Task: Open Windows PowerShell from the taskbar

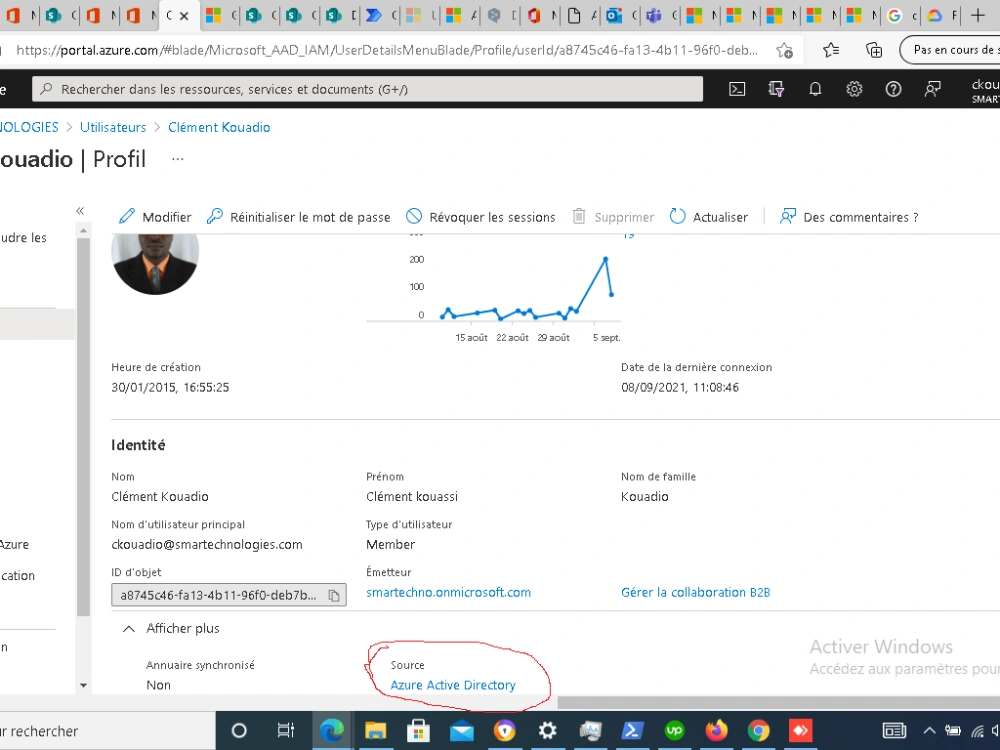Action: [632, 730]
